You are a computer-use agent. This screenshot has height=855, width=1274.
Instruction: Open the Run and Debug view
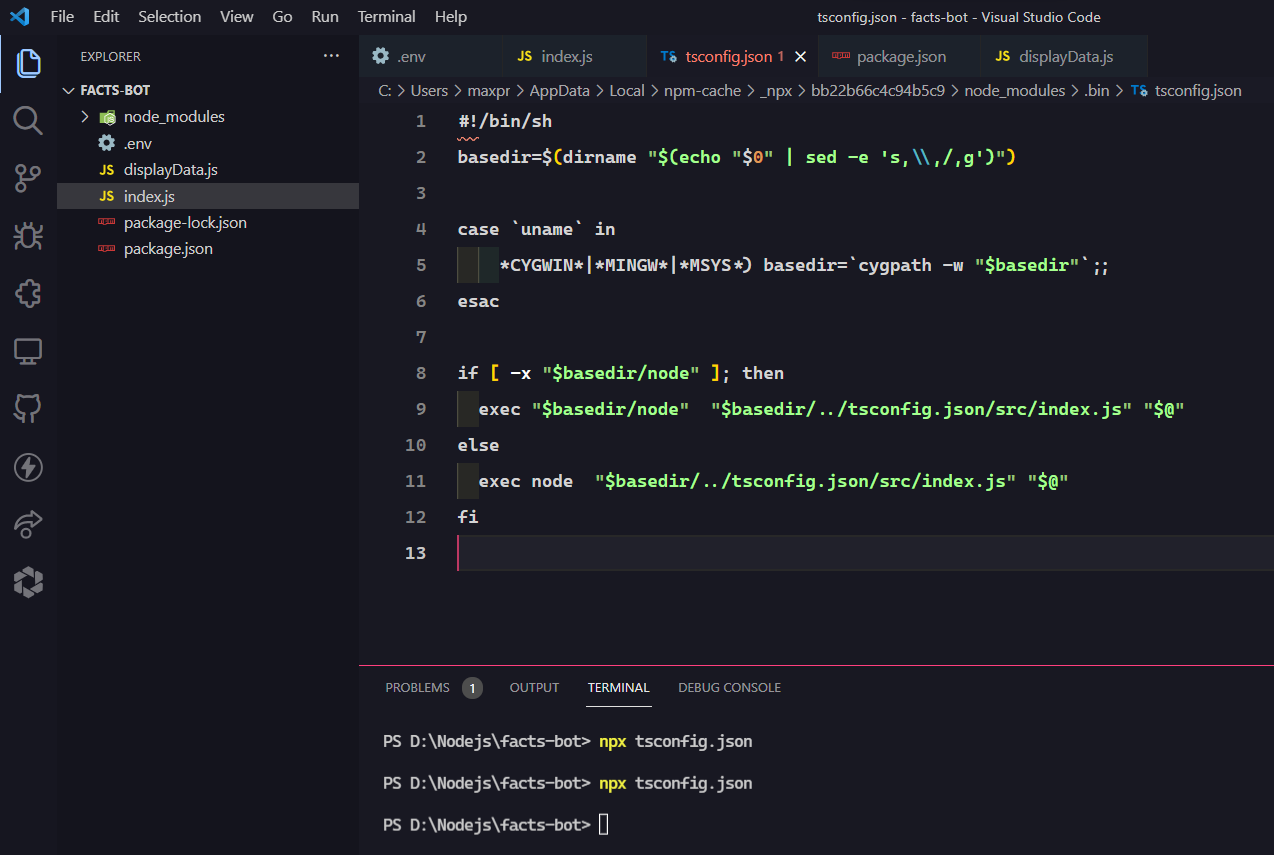[x=28, y=236]
